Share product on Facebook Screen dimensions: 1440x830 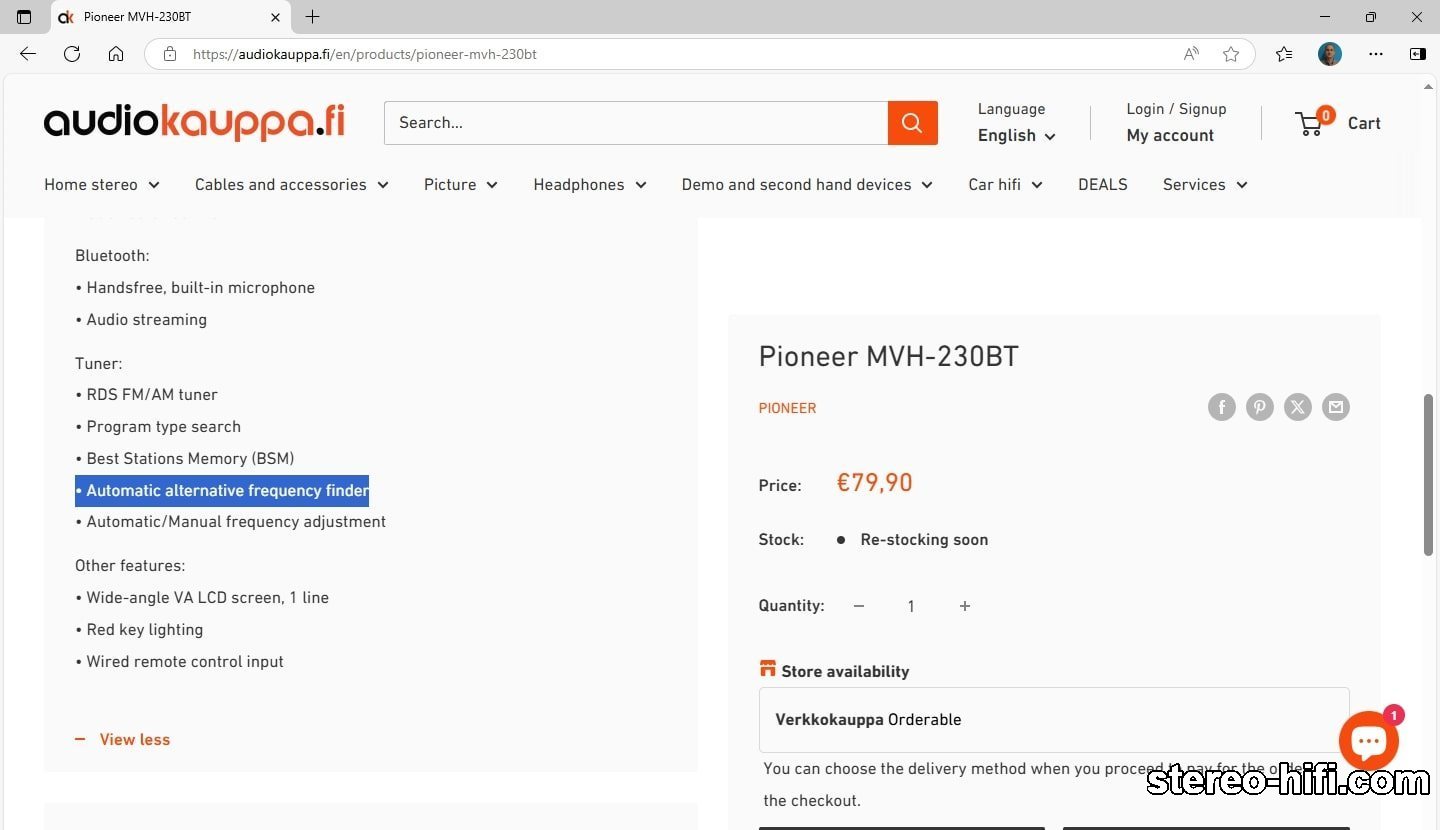tap(1222, 407)
